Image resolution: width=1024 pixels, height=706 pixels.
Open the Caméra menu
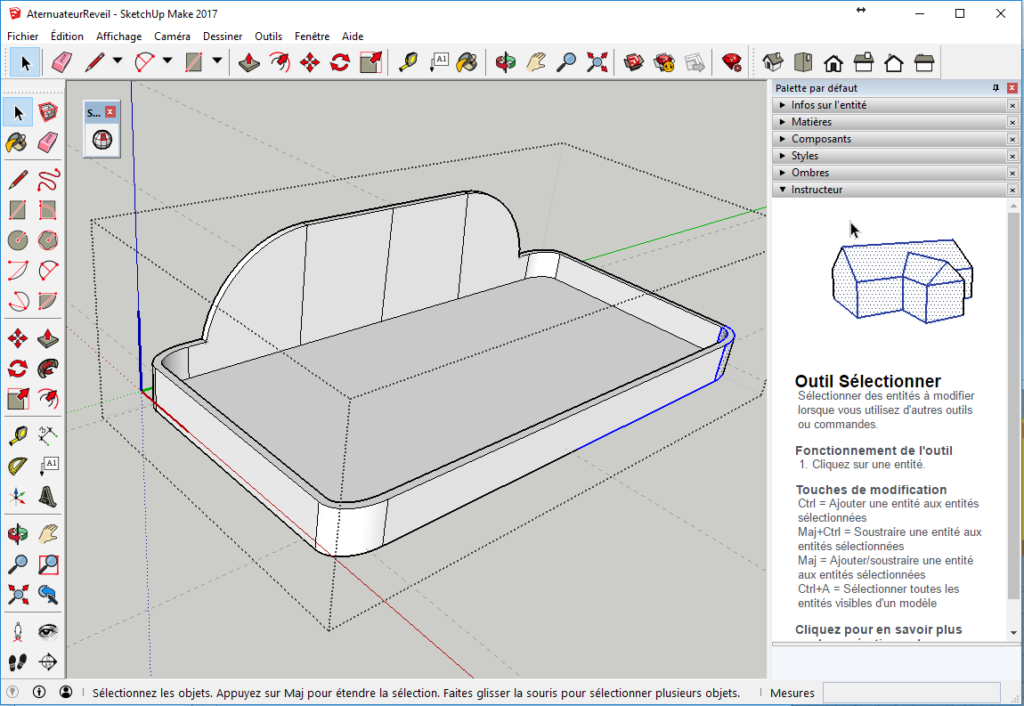170,36
